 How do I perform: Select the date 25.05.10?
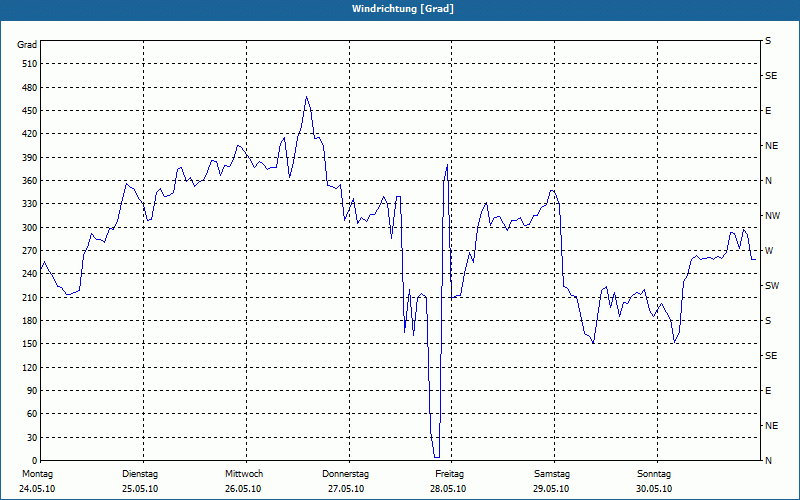coord(140,489)
